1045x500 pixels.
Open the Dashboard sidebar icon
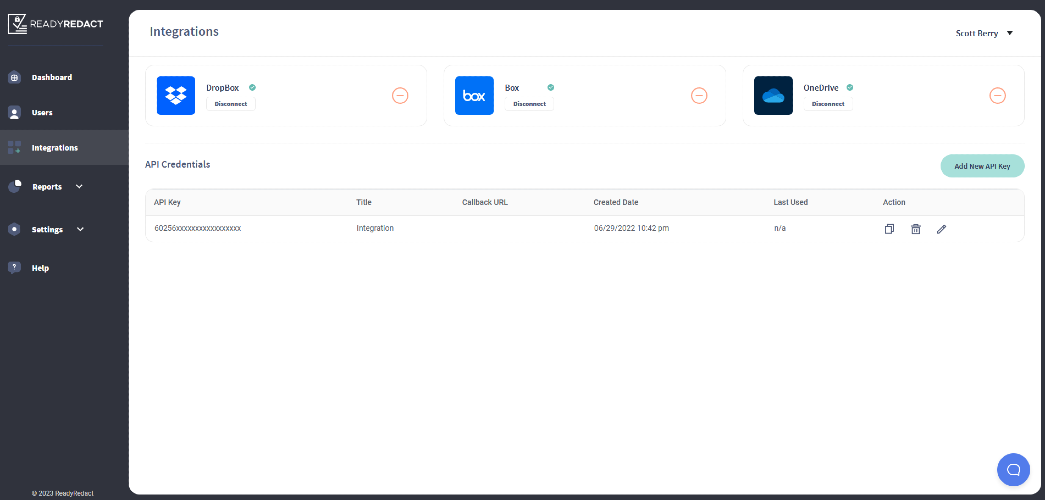click(14, 77)
